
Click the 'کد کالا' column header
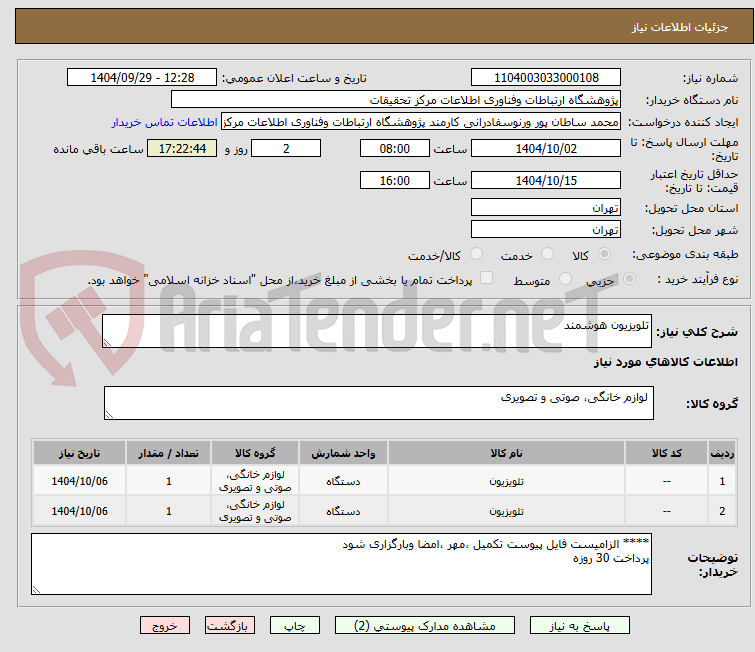point(666,453)
